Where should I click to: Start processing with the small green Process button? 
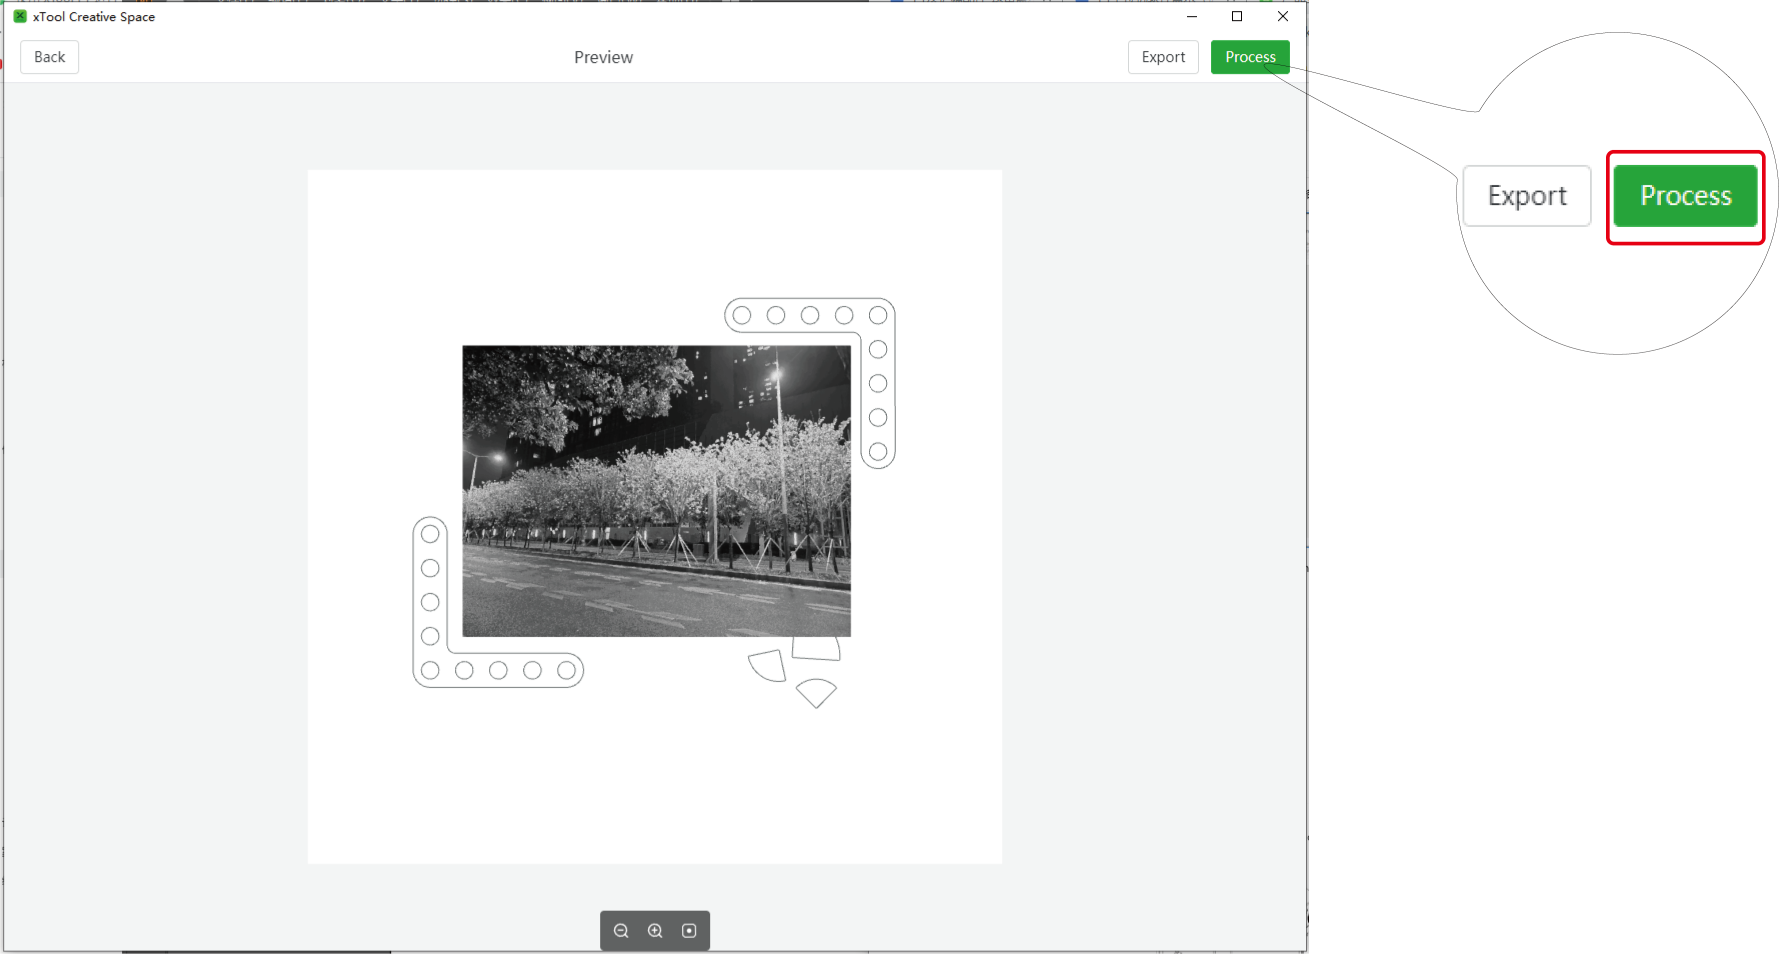pyautogui.click(x=1250, y=57)
